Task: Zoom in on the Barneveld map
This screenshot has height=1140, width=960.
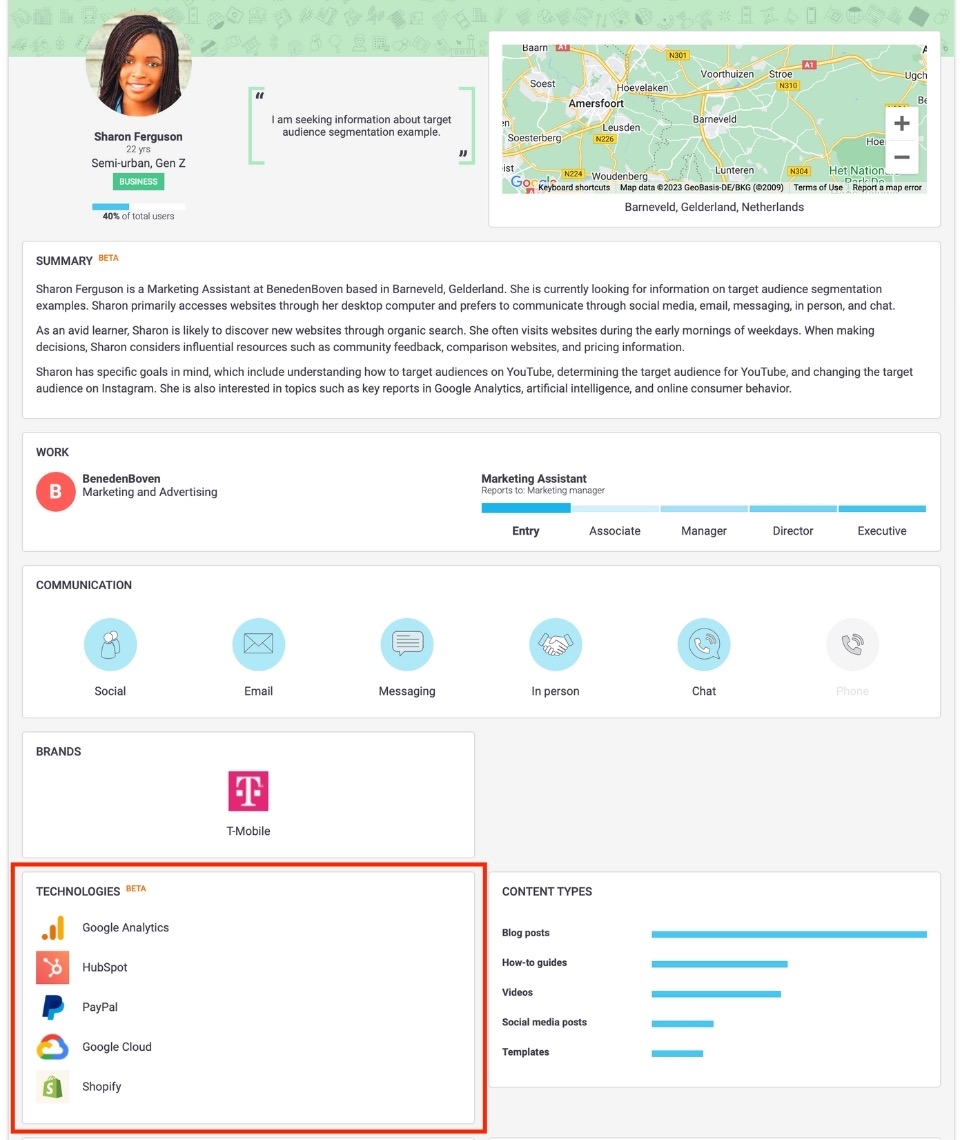Action: (901, 122)
